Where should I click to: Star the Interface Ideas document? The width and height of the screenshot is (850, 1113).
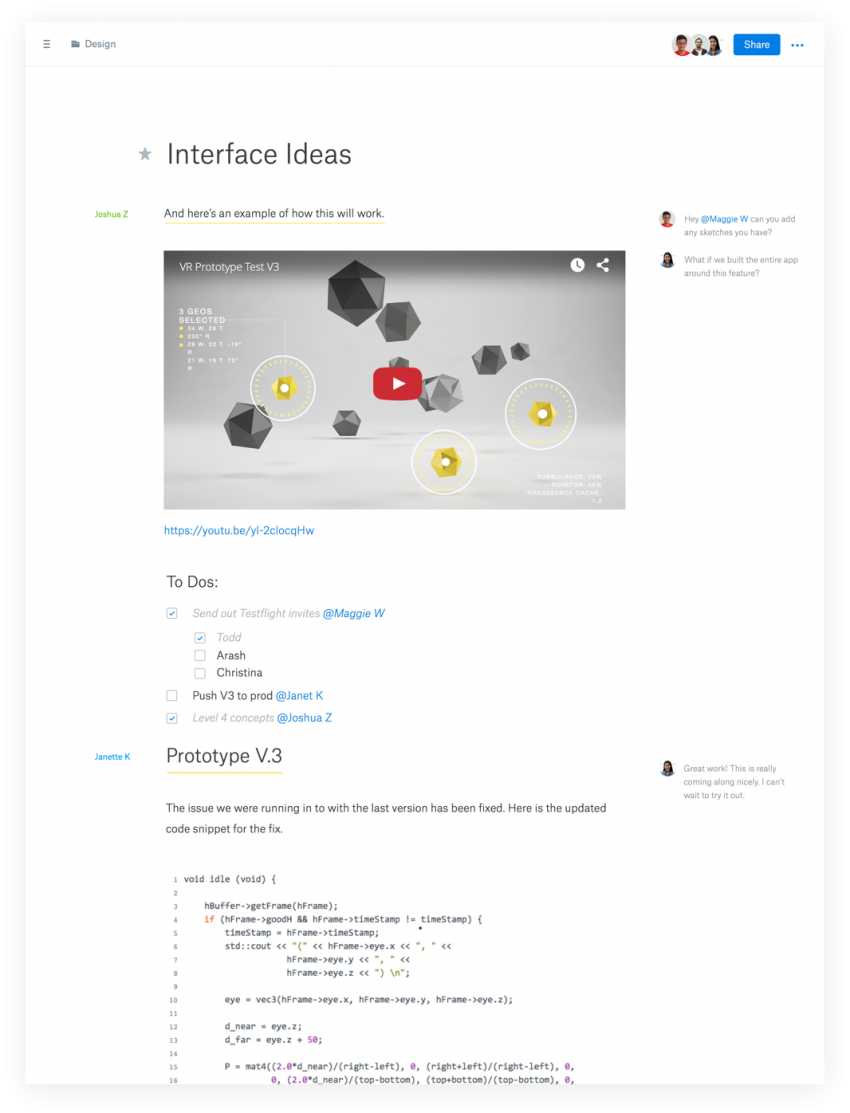coord(145,154)
